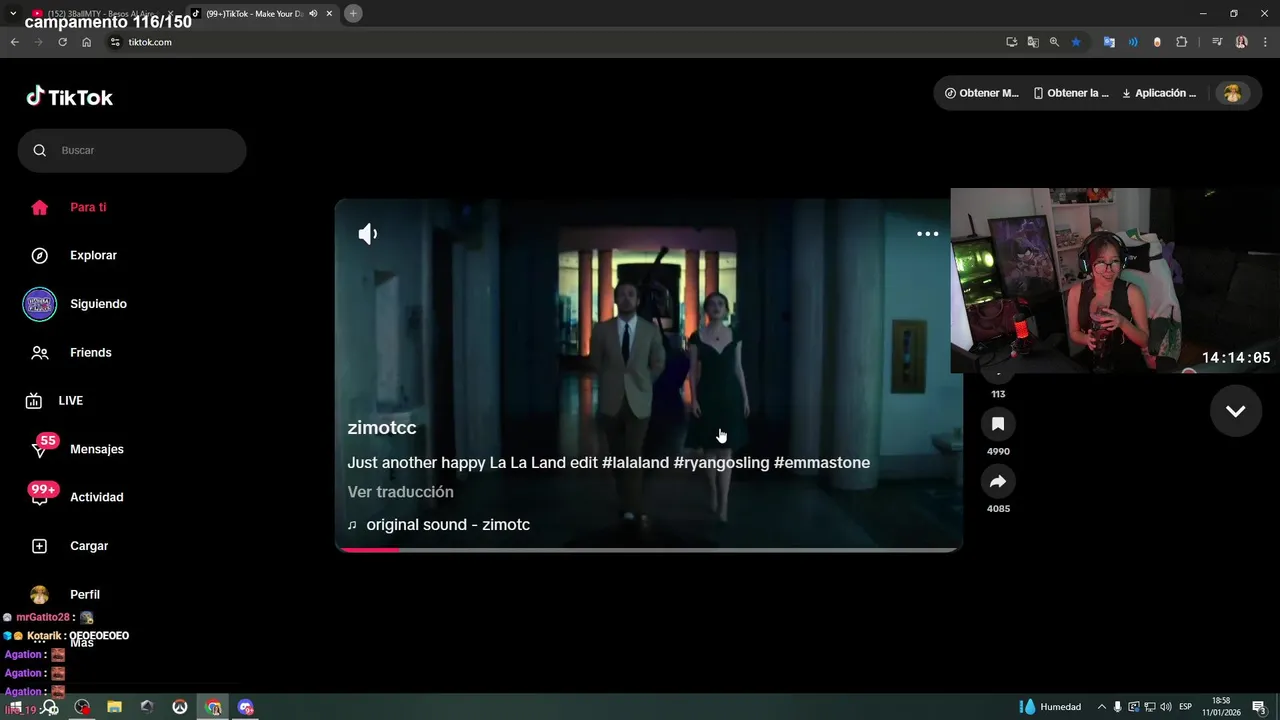
Task: Click the Explorar compass icon
Action: [40, 255]
